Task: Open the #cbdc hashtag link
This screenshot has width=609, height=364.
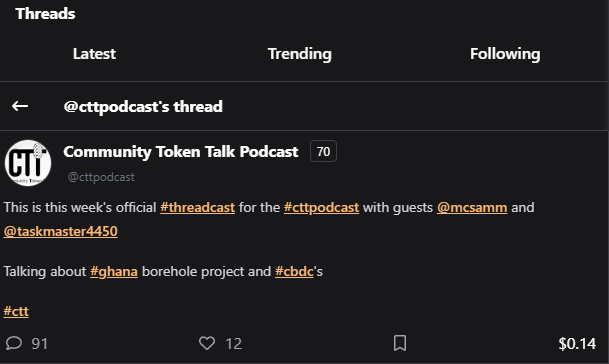Action: point(294,272)
